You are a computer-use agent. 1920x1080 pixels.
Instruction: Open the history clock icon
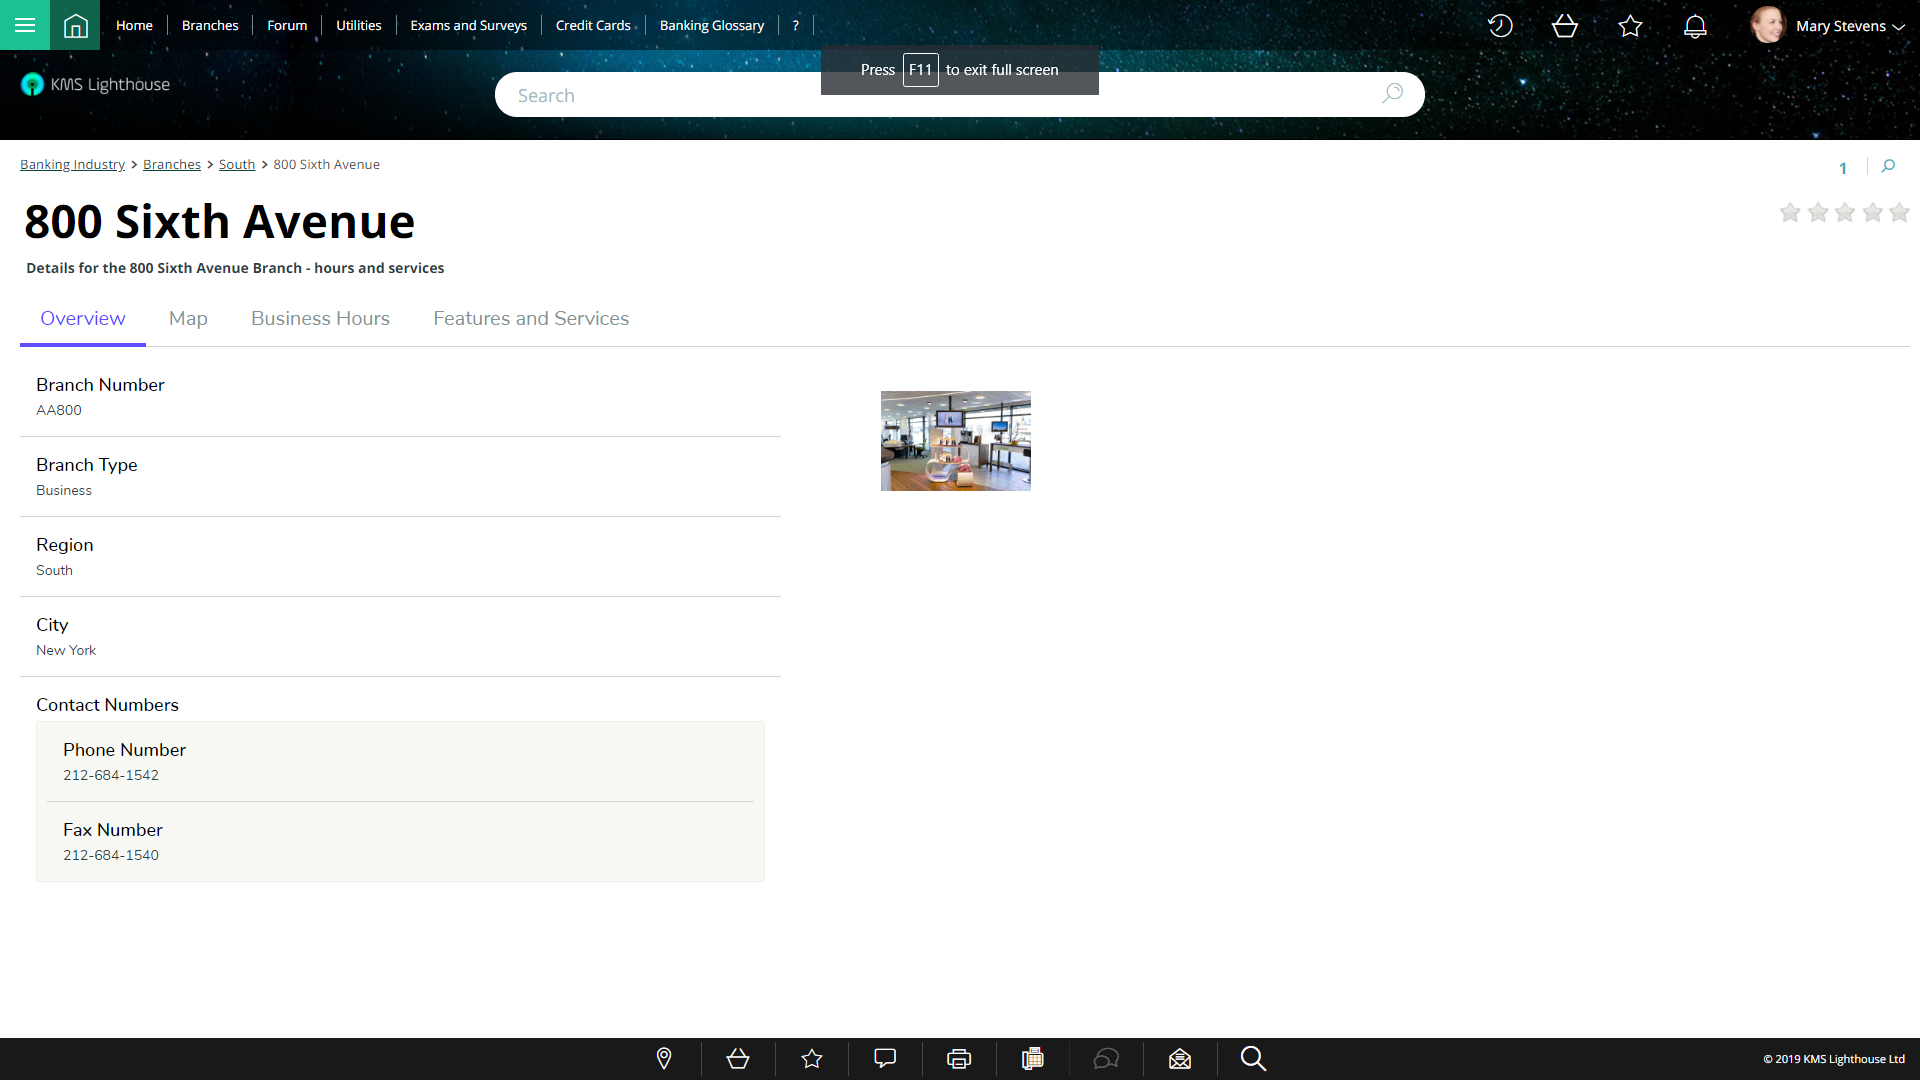[1499, 26]
